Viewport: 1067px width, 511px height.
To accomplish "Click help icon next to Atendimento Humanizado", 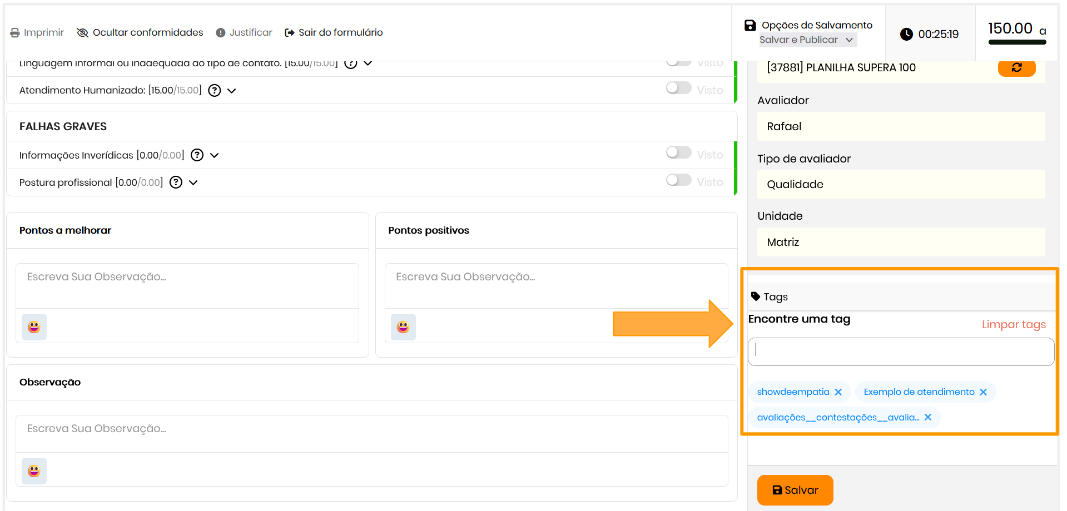I will [x=214, y=90].
